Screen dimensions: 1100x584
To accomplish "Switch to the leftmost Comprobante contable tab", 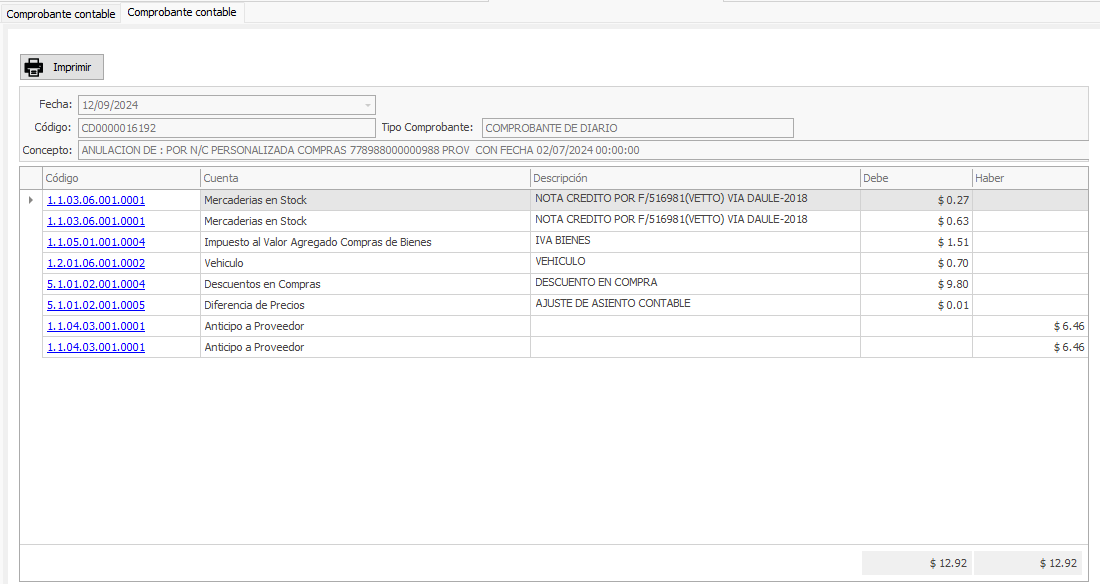I will (x=61, y=14).
